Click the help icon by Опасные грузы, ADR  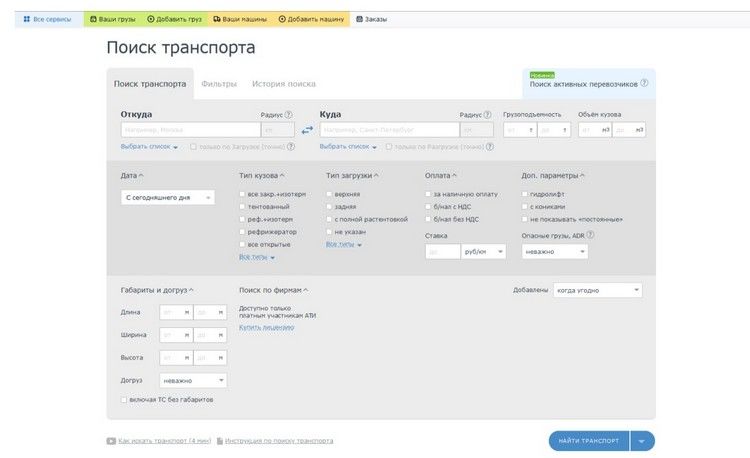point(590,235)
